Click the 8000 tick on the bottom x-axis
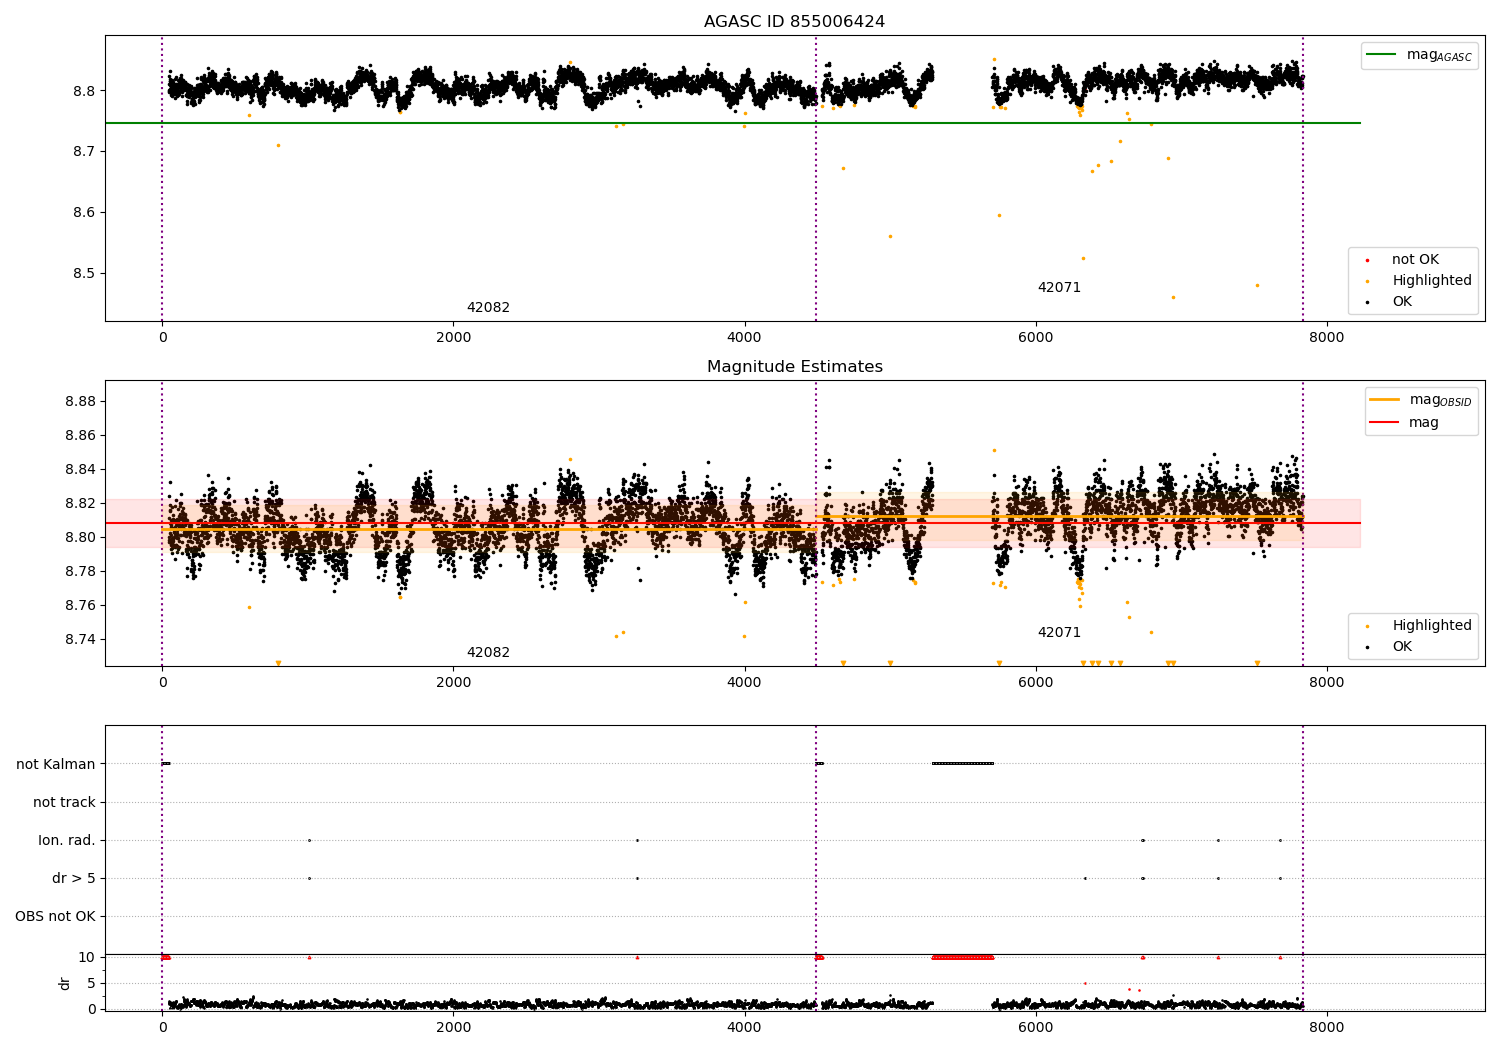The image size is (1500, 1050). (1327, 1027)
